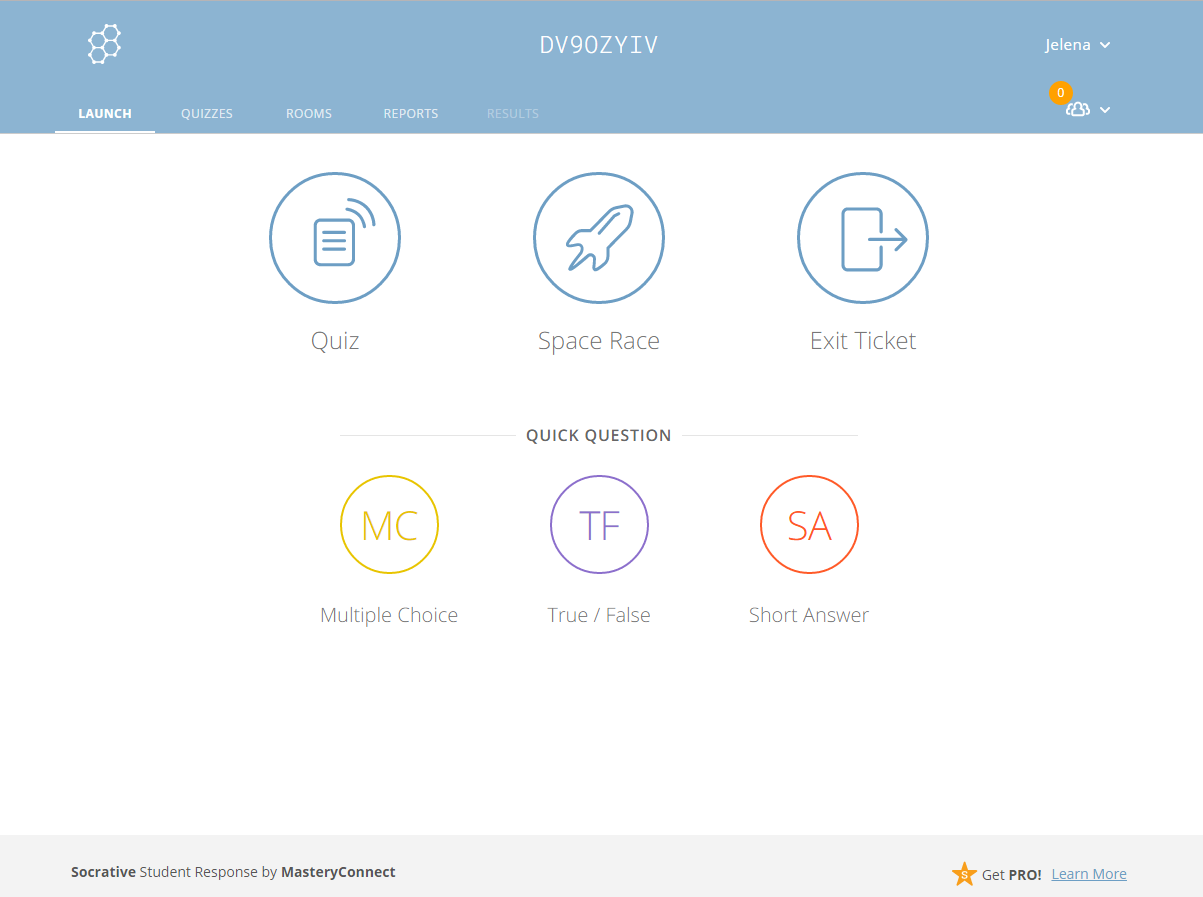The width and height of the screenshot is (1203, 897).
Task: Launch a Quiz via its icon
Action: [x=335, y=238]
